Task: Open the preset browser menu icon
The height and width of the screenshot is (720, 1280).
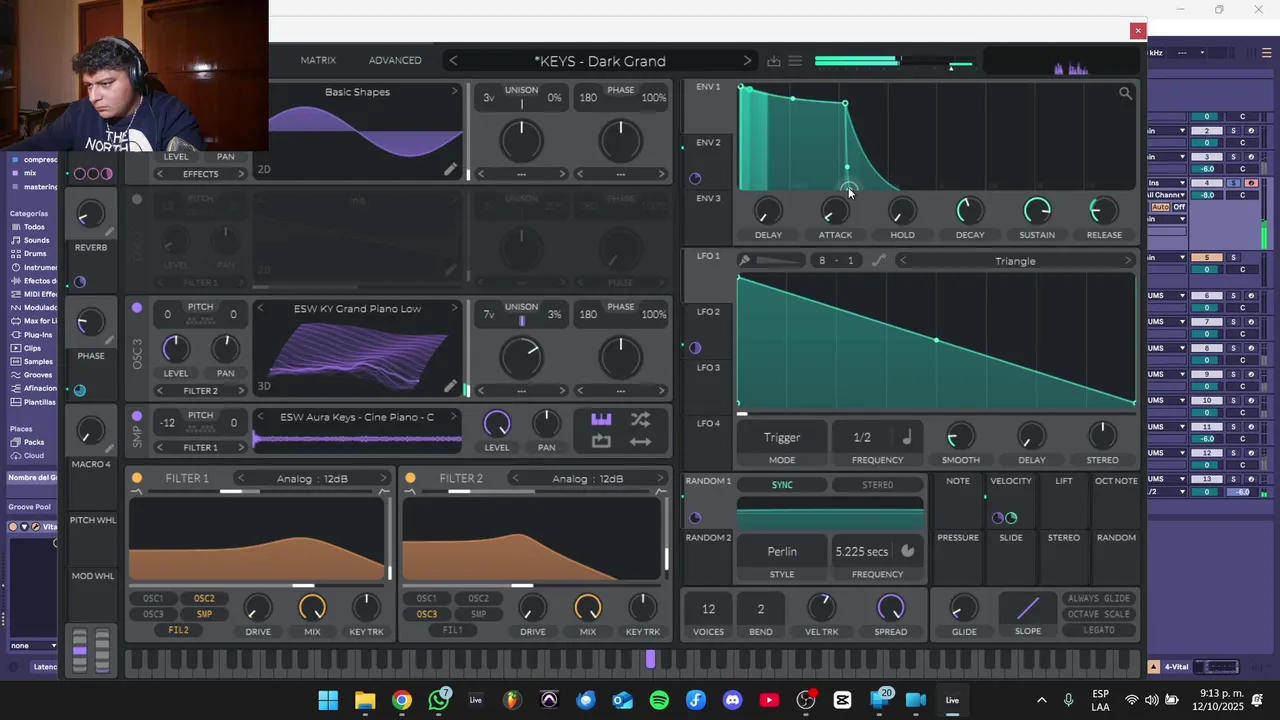Action: tap(795, 61)
